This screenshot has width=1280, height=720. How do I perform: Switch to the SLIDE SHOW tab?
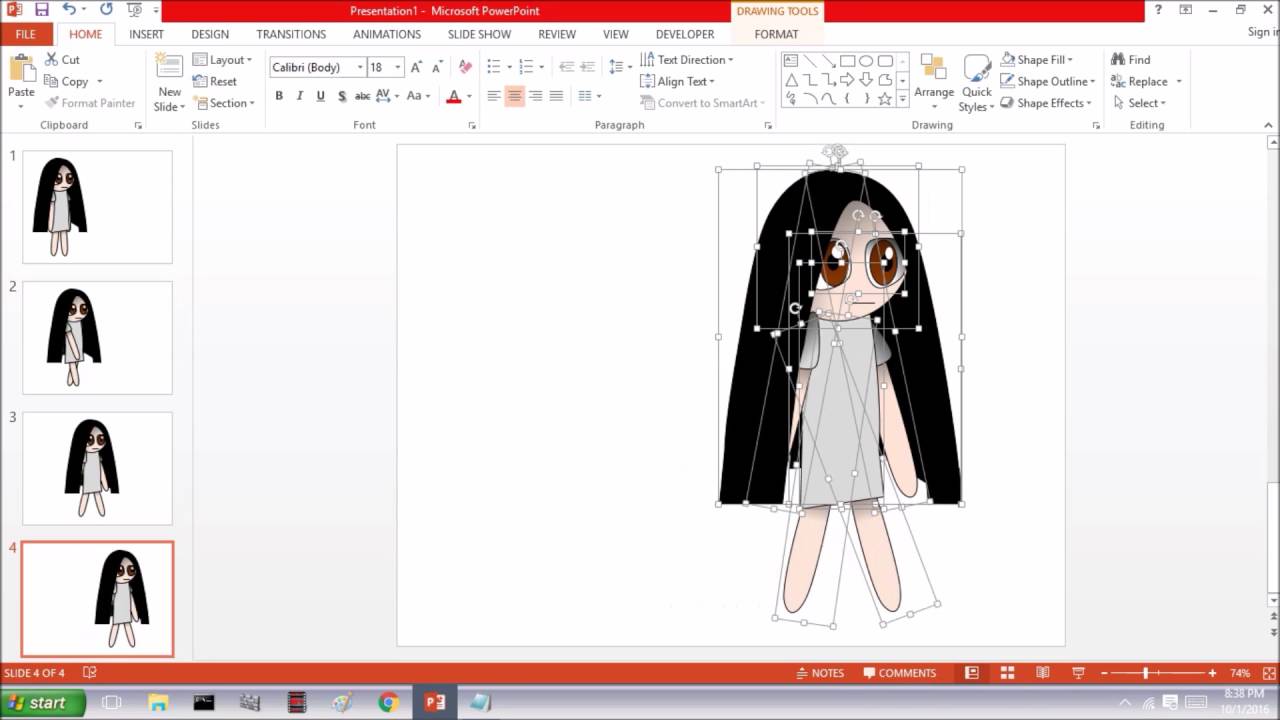(x=479, y=34)
